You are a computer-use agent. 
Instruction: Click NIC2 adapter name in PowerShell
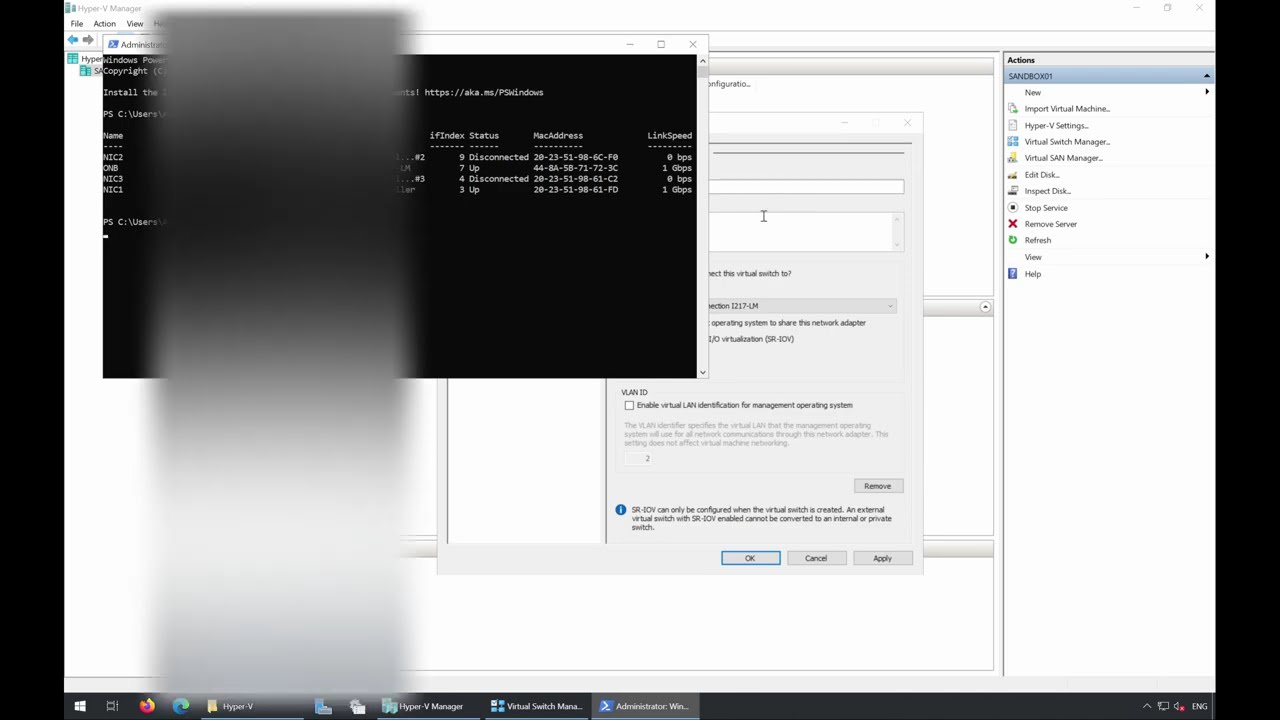tap(113, 157)
